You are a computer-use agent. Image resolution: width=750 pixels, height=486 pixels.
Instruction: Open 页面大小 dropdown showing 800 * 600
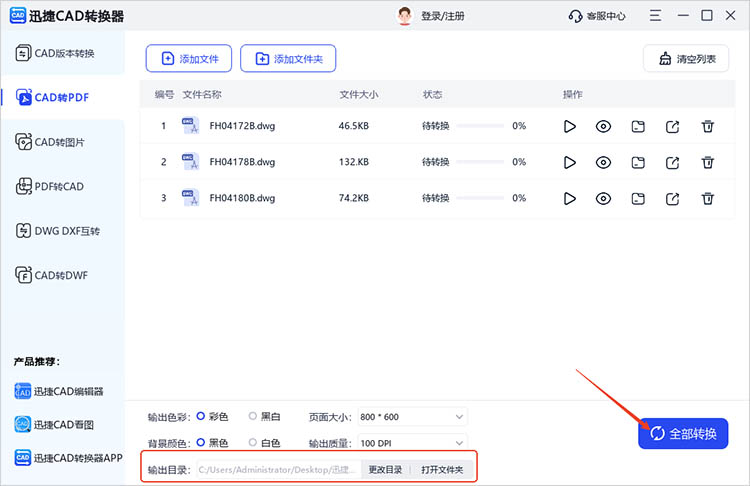(x=412, y=417)
